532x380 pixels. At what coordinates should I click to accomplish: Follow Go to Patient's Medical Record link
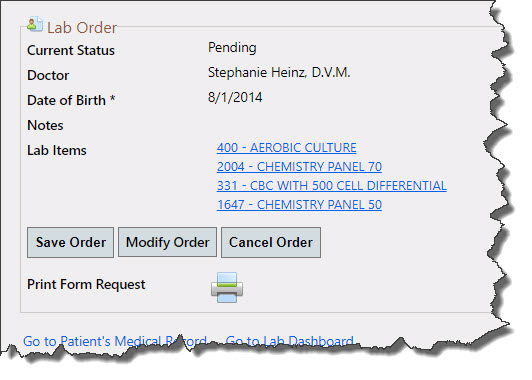click(x=115, y=341)
